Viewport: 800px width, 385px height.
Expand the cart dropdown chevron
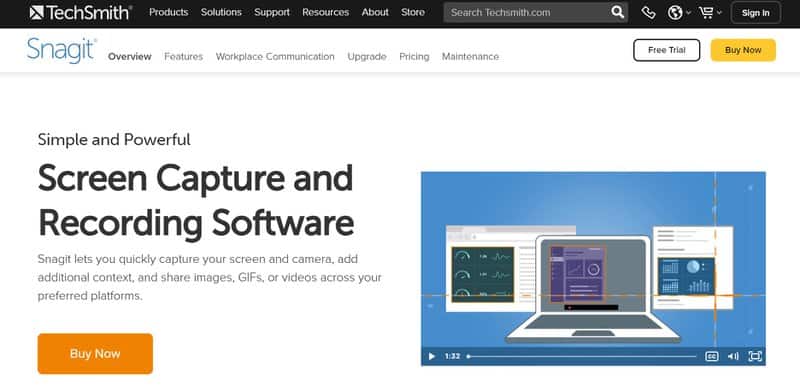(719, 13)
